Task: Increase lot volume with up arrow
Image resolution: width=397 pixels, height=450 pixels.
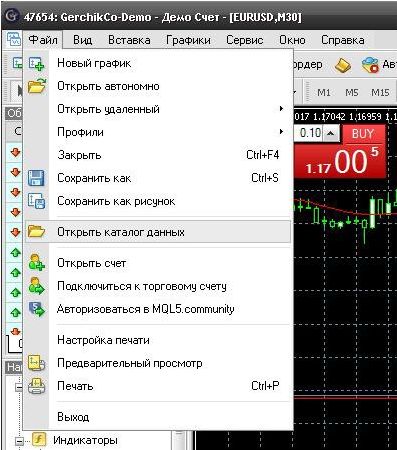Action: coord(331,133)
